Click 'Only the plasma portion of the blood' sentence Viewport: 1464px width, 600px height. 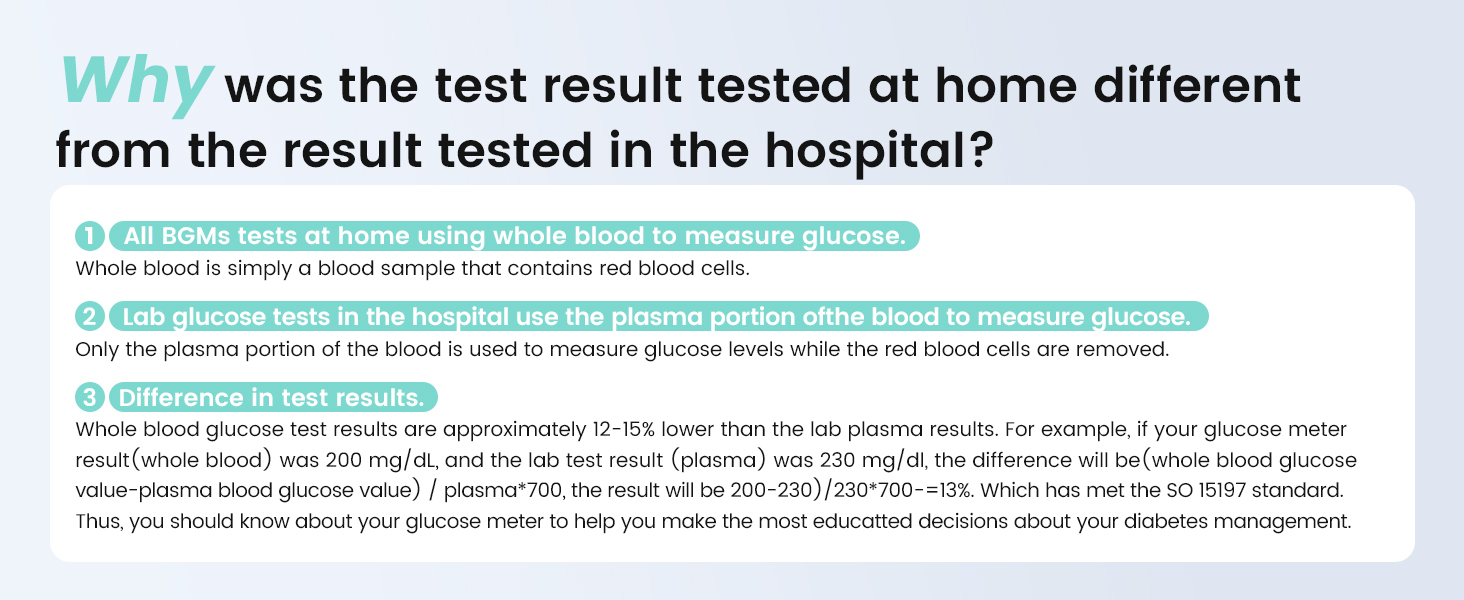(x=623, y=350)
